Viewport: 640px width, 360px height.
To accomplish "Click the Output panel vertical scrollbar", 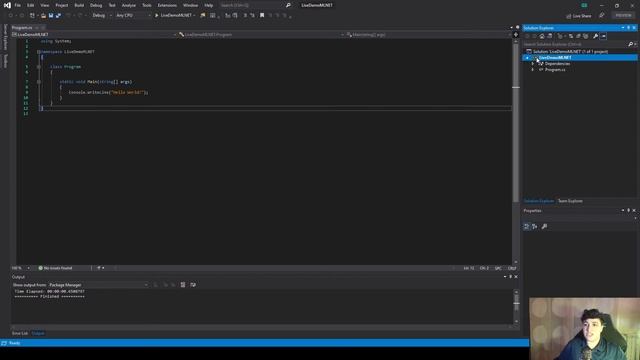I will coord(516,307).
